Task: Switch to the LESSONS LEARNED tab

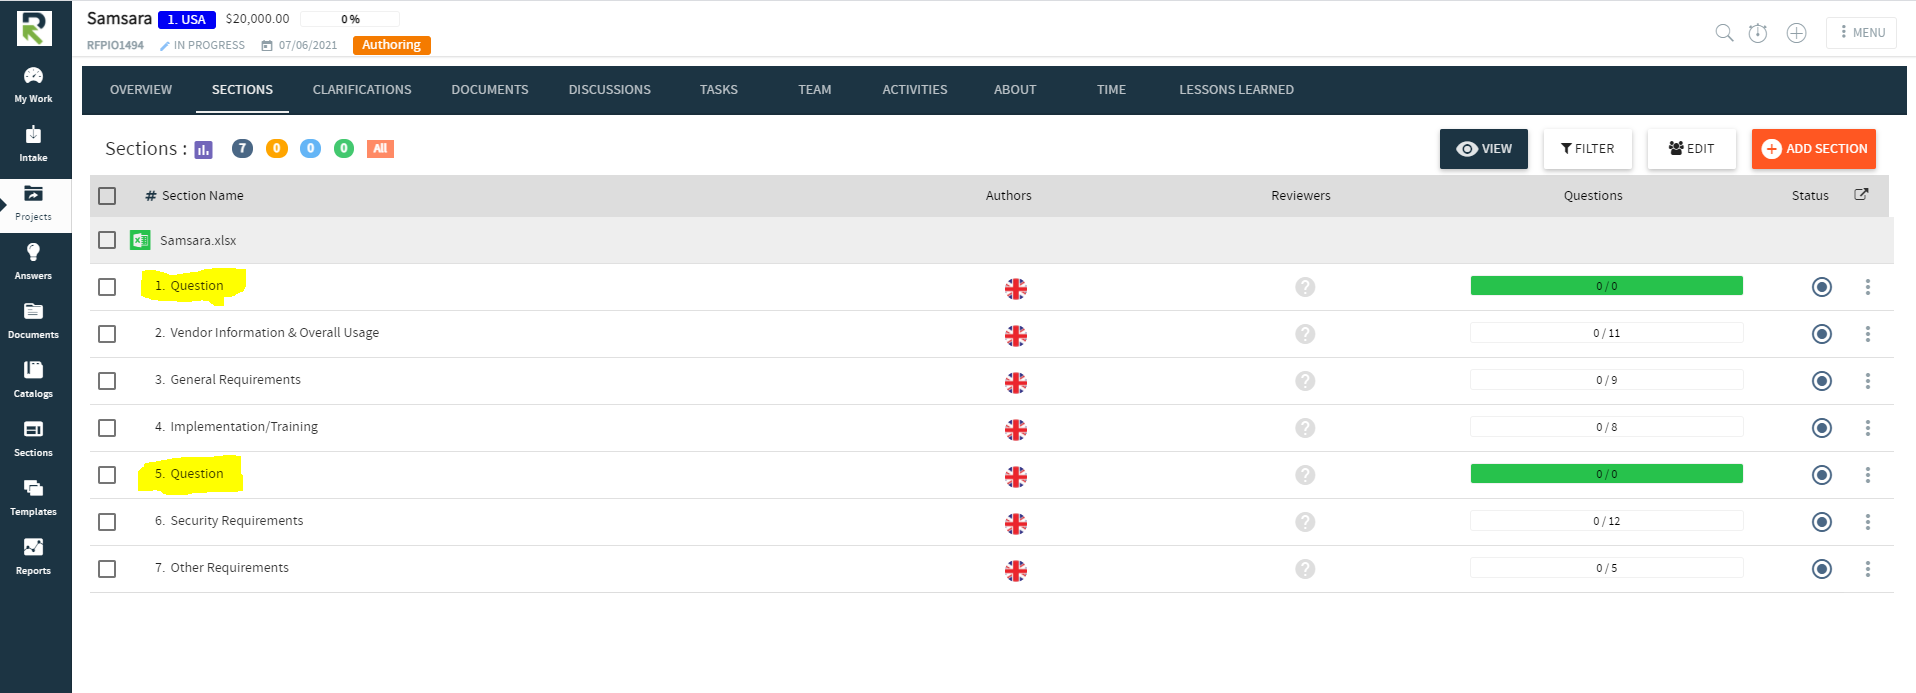Action: (x=1236, y=90)
